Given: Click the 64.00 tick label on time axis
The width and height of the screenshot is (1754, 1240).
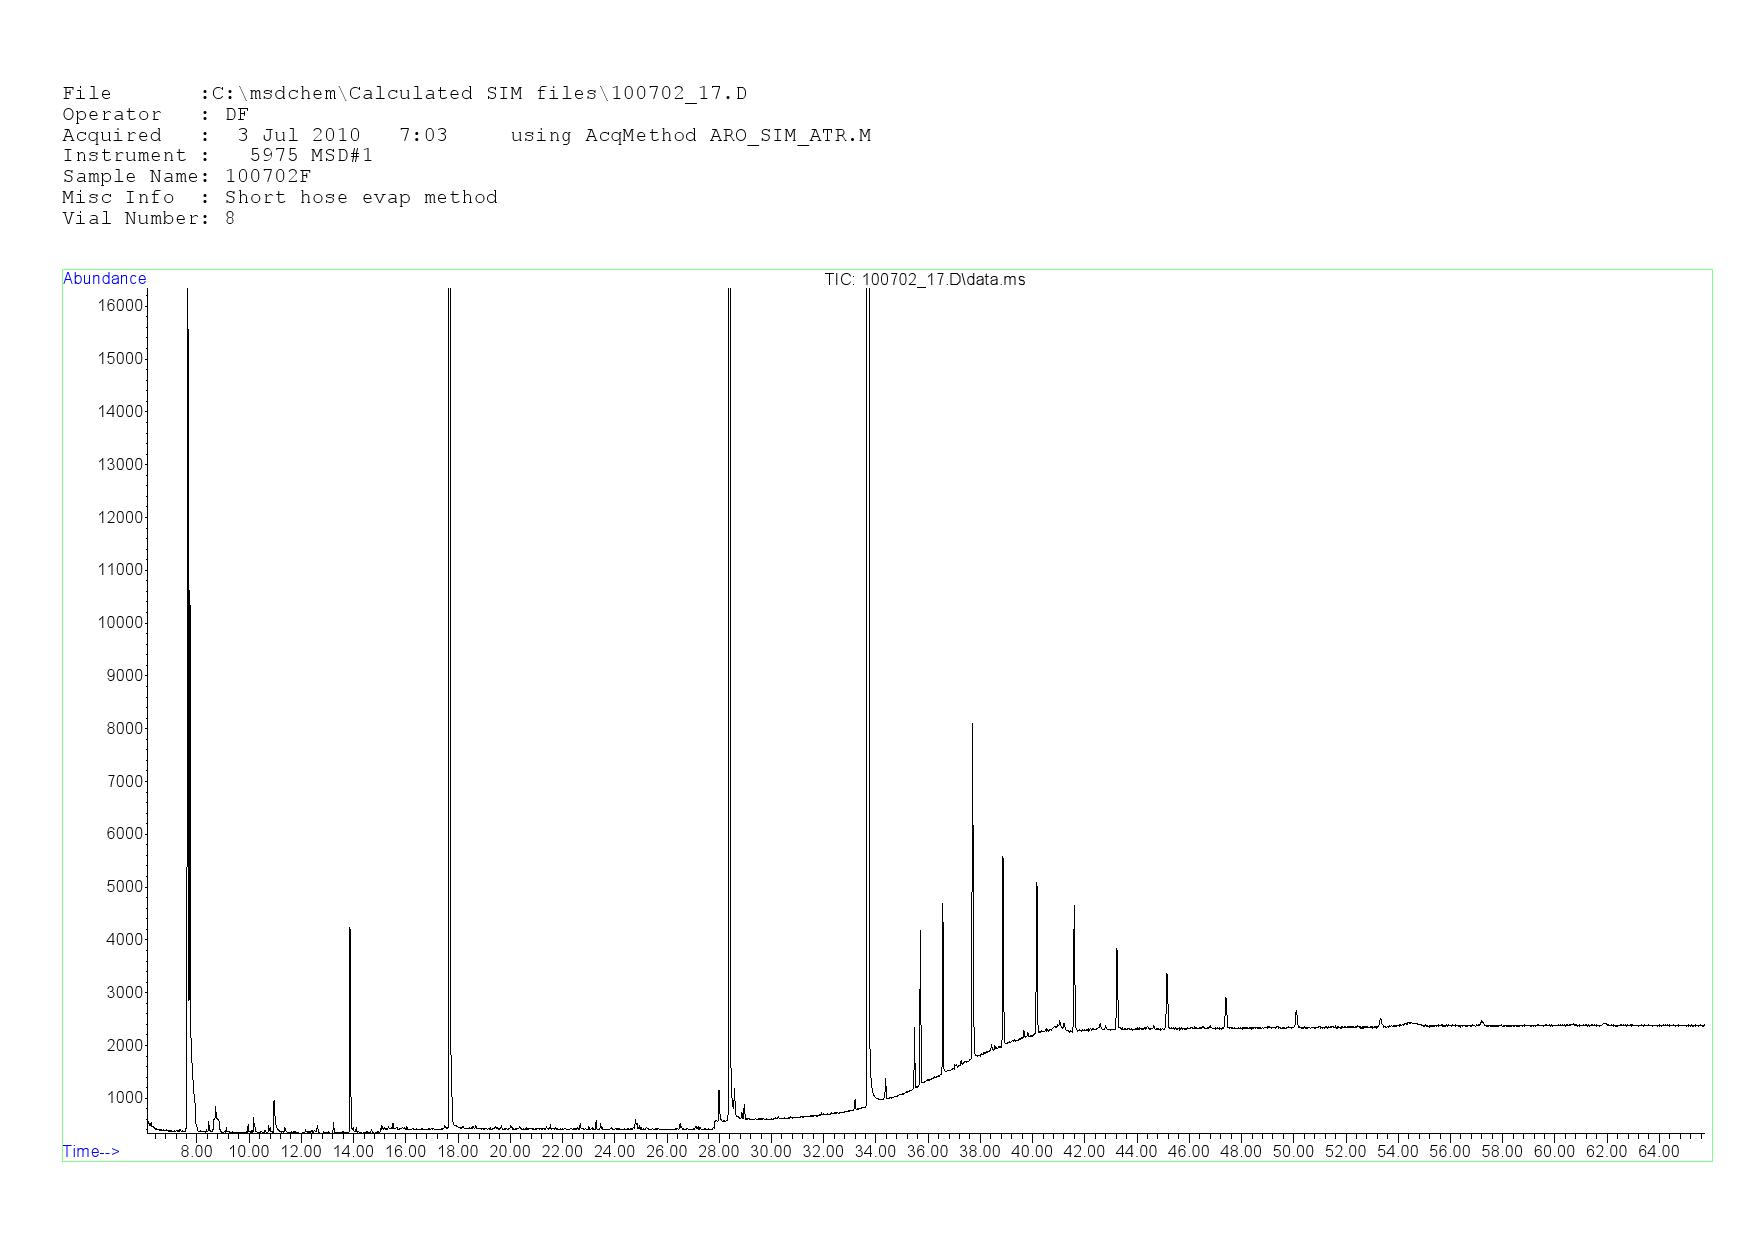Looking at the screenshot, I should [1658, 1151].
